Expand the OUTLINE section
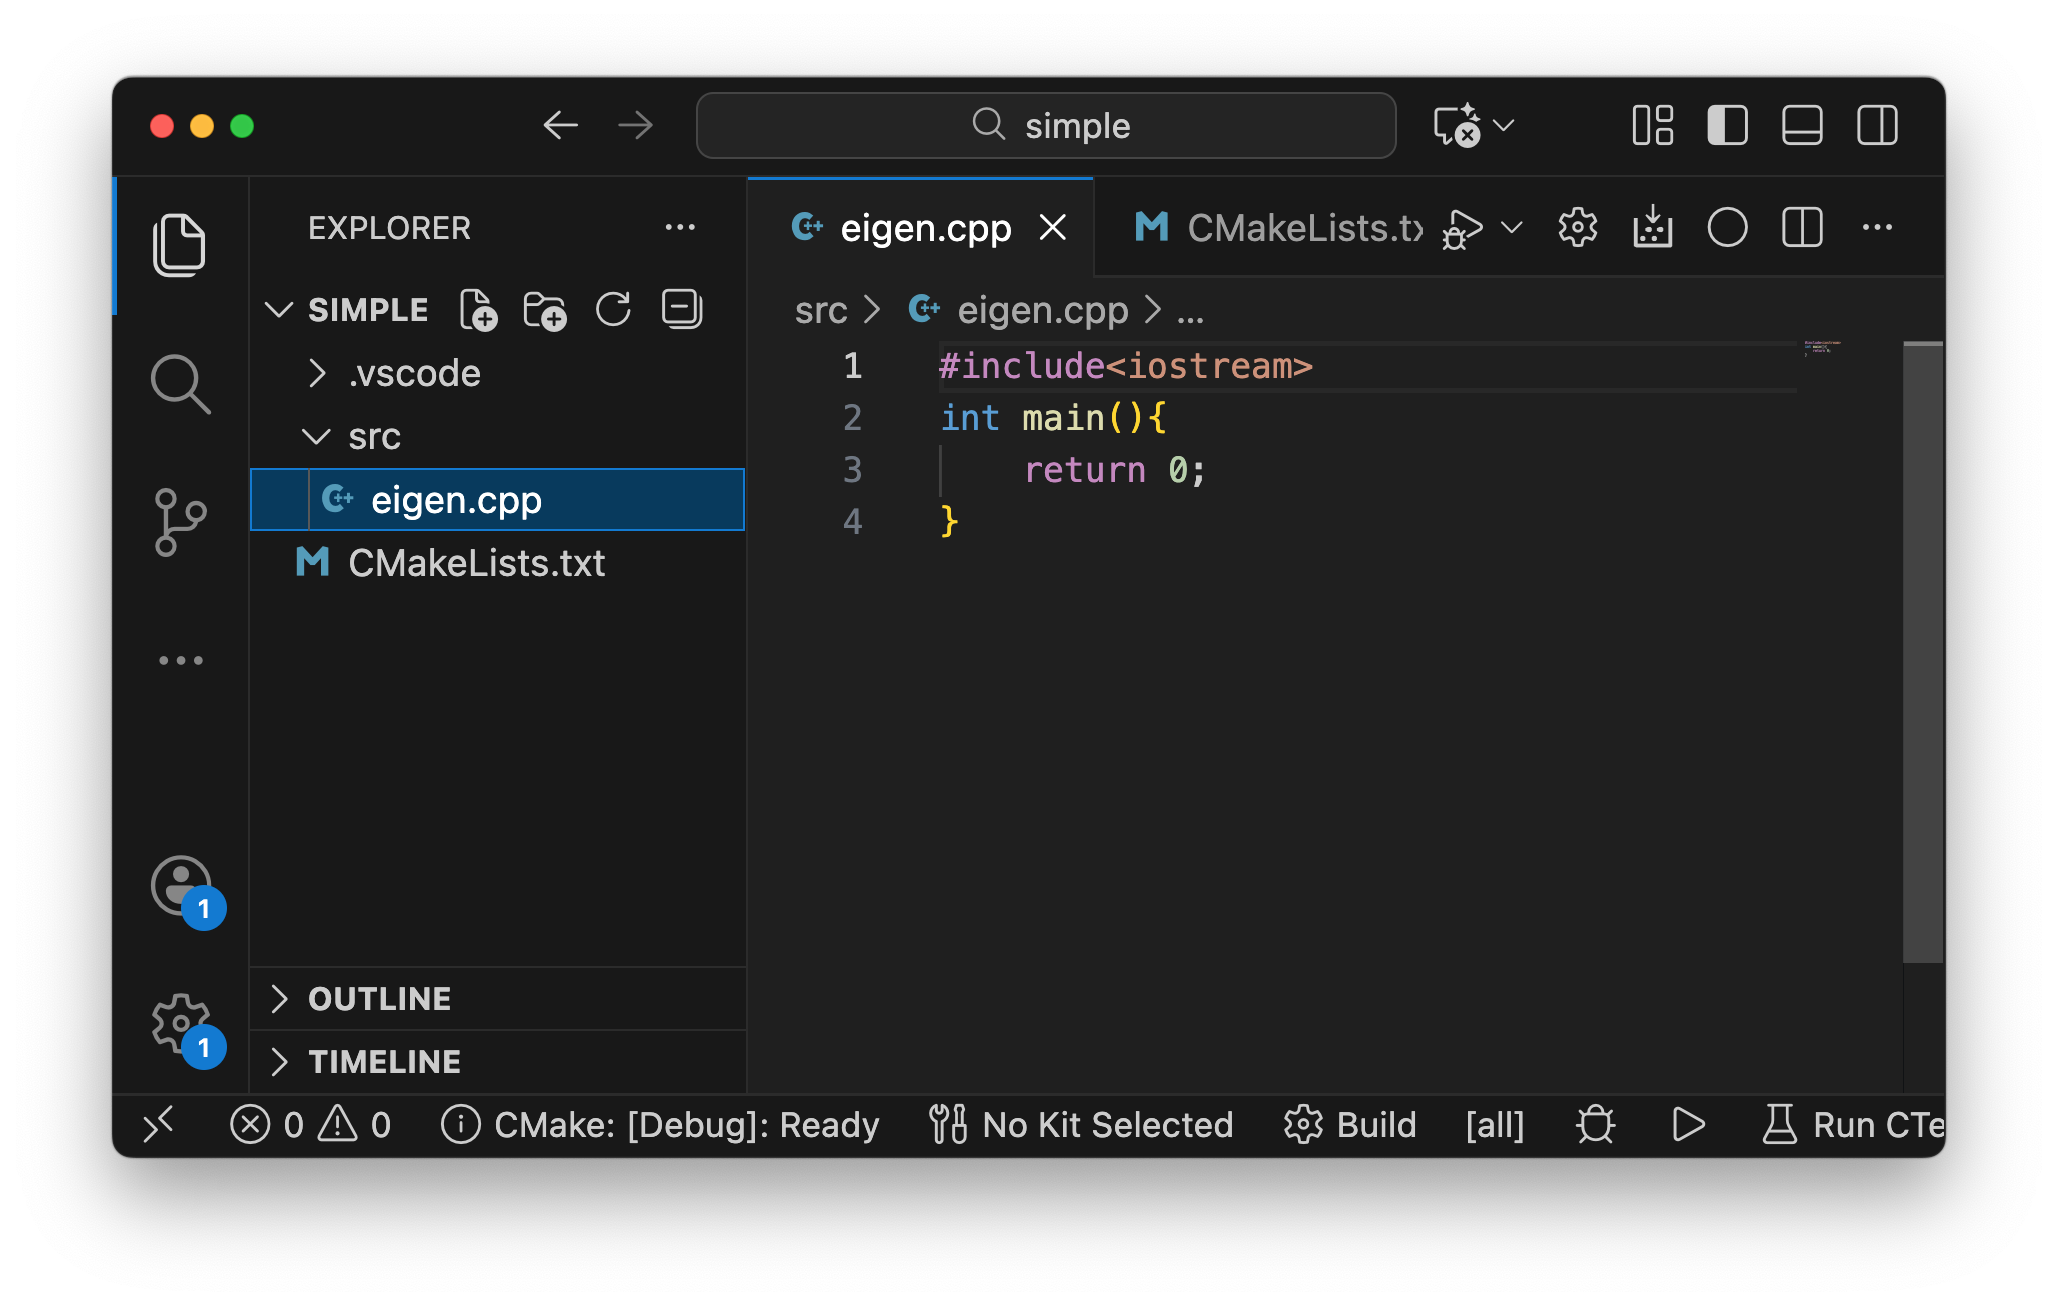 [x=380, y=998]
